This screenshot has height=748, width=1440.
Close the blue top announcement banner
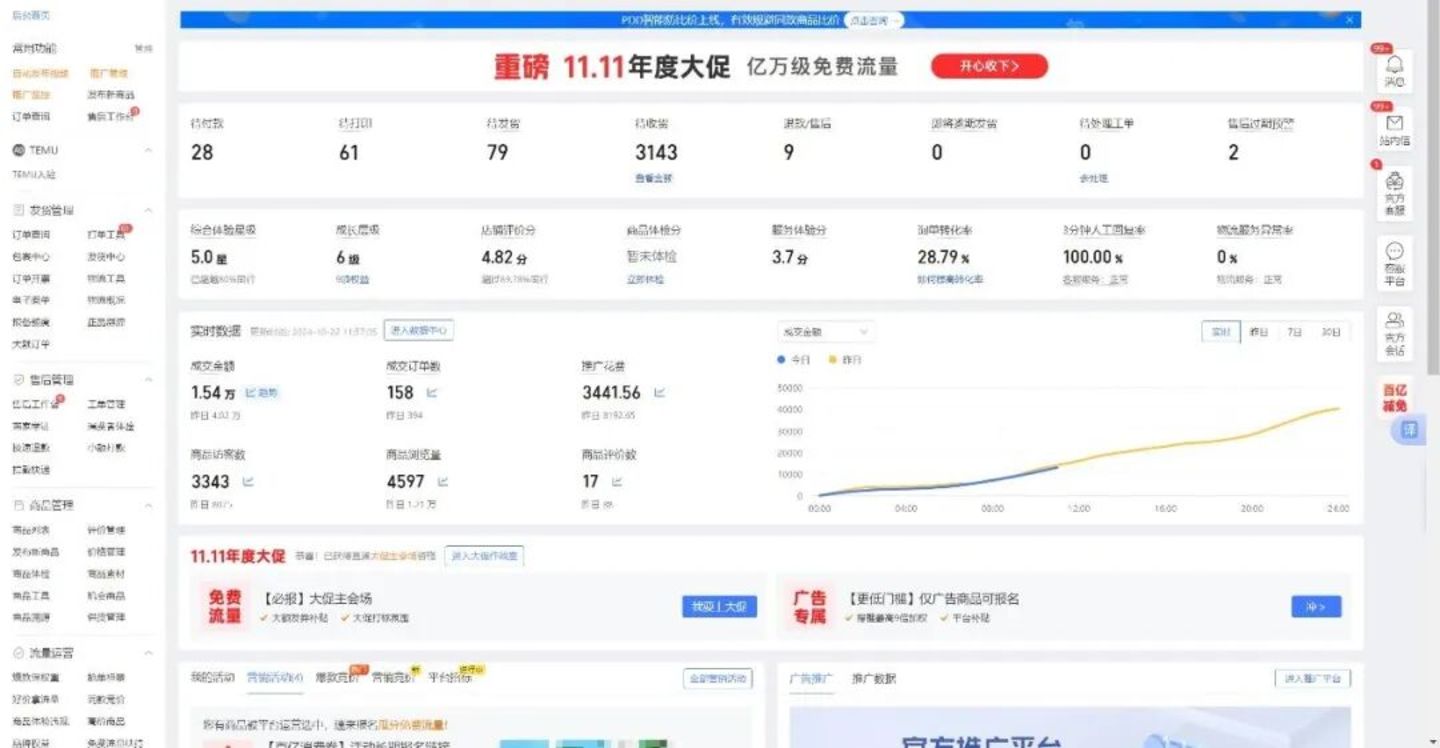pyautogui.click(x=1350, y=19)
